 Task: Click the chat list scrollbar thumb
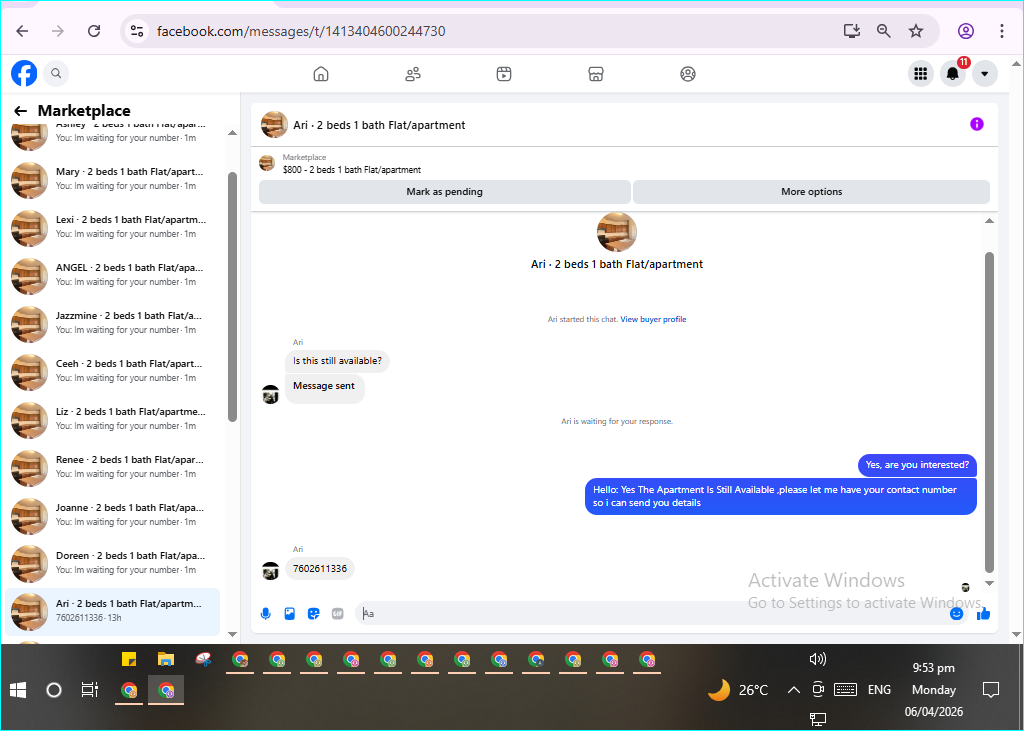[x=232, y=297]
